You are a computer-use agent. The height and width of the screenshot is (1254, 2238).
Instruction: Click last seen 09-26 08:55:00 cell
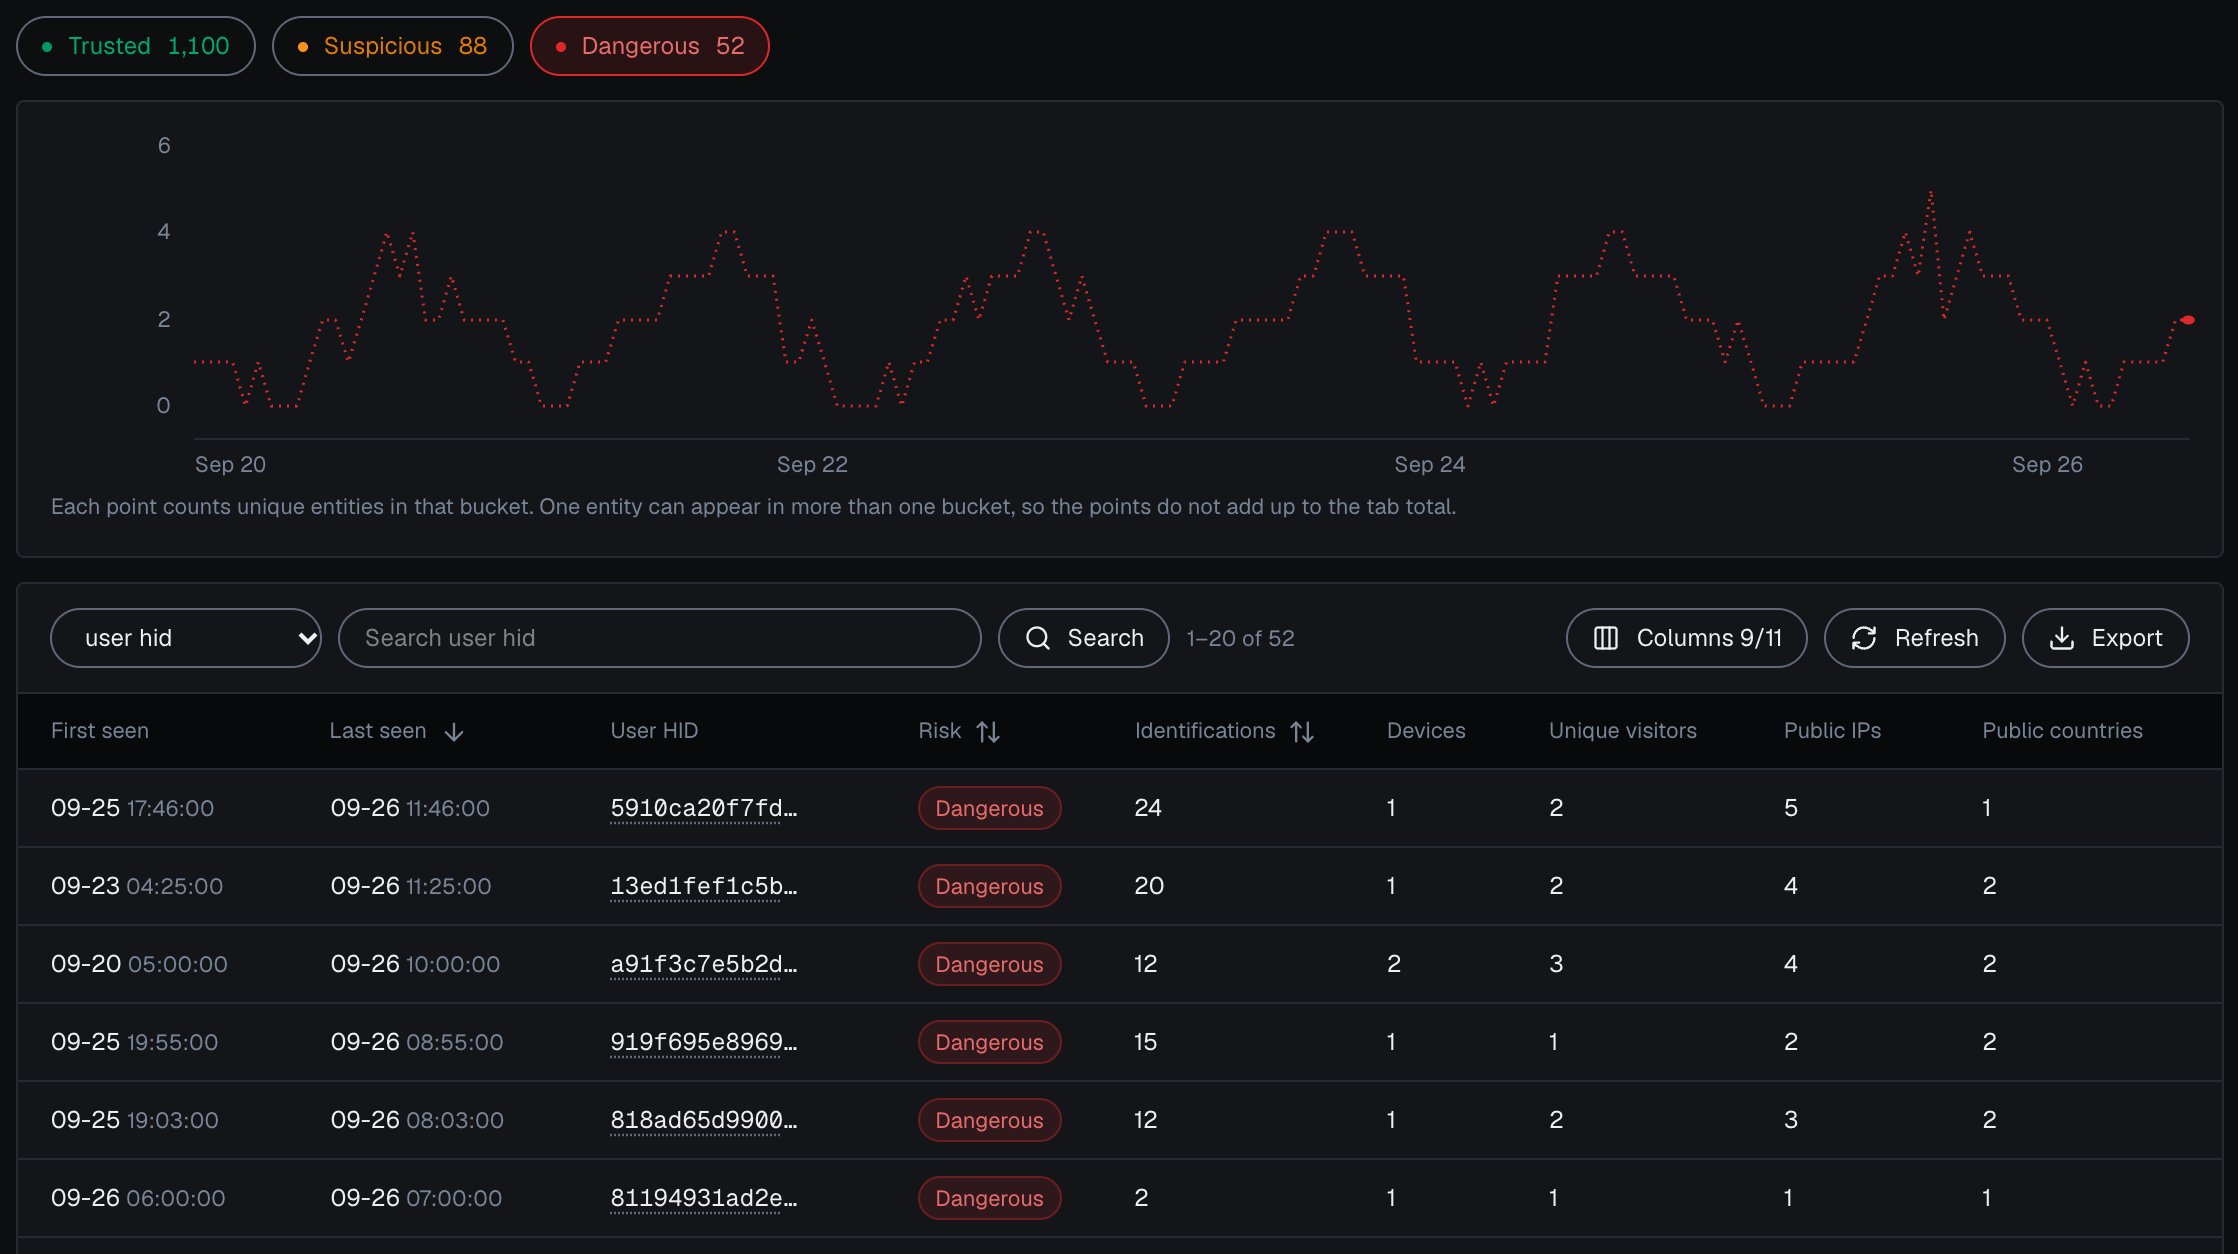click(x=417, y=1042)
